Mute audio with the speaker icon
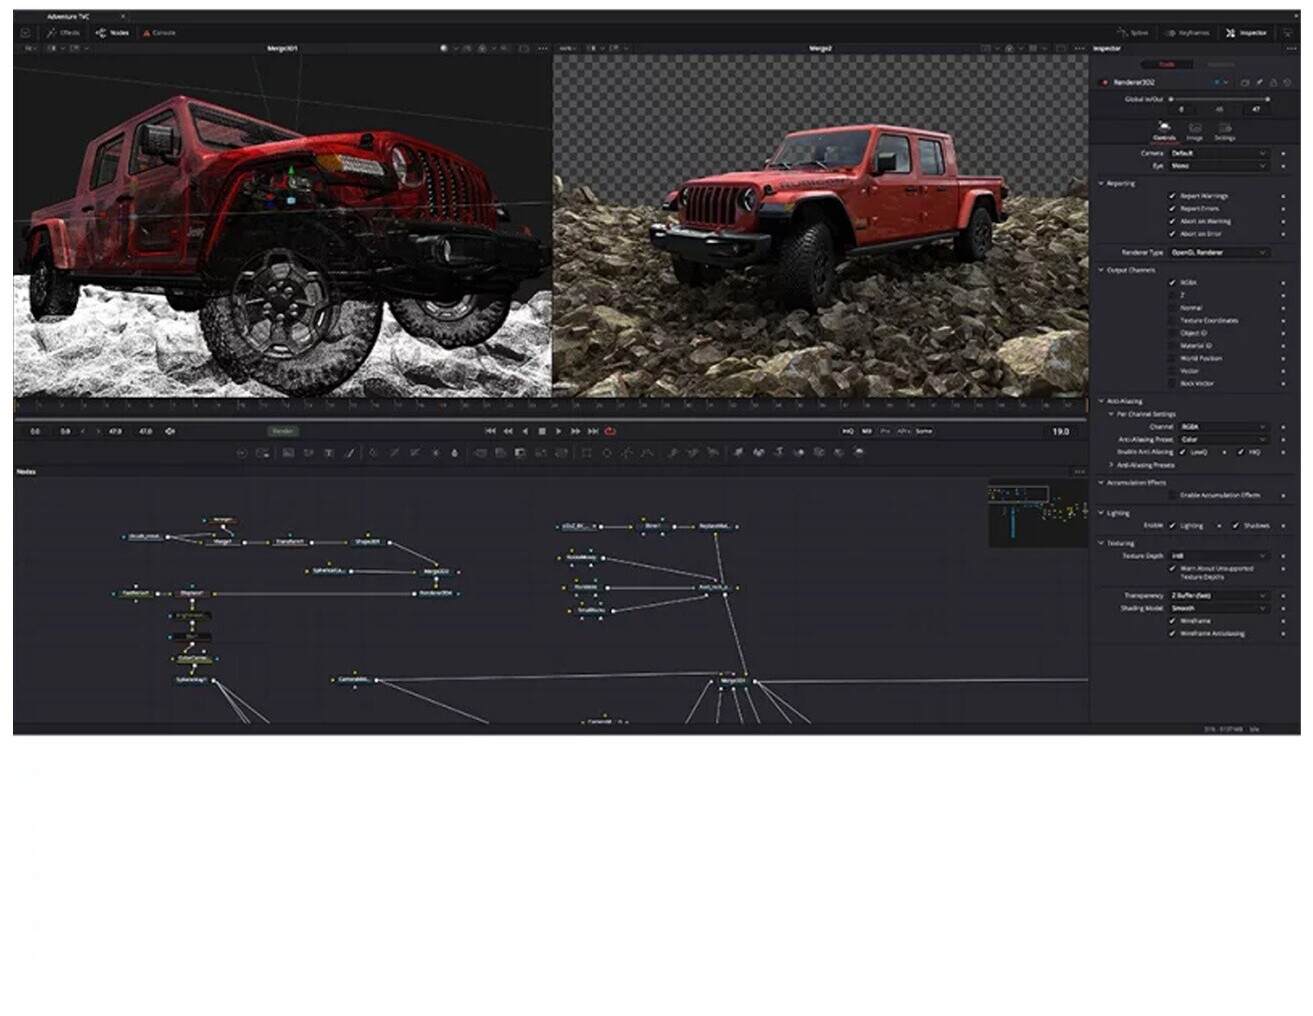Image resolution: width=1313 pixels, height=1016 pixels. [170, 431]
